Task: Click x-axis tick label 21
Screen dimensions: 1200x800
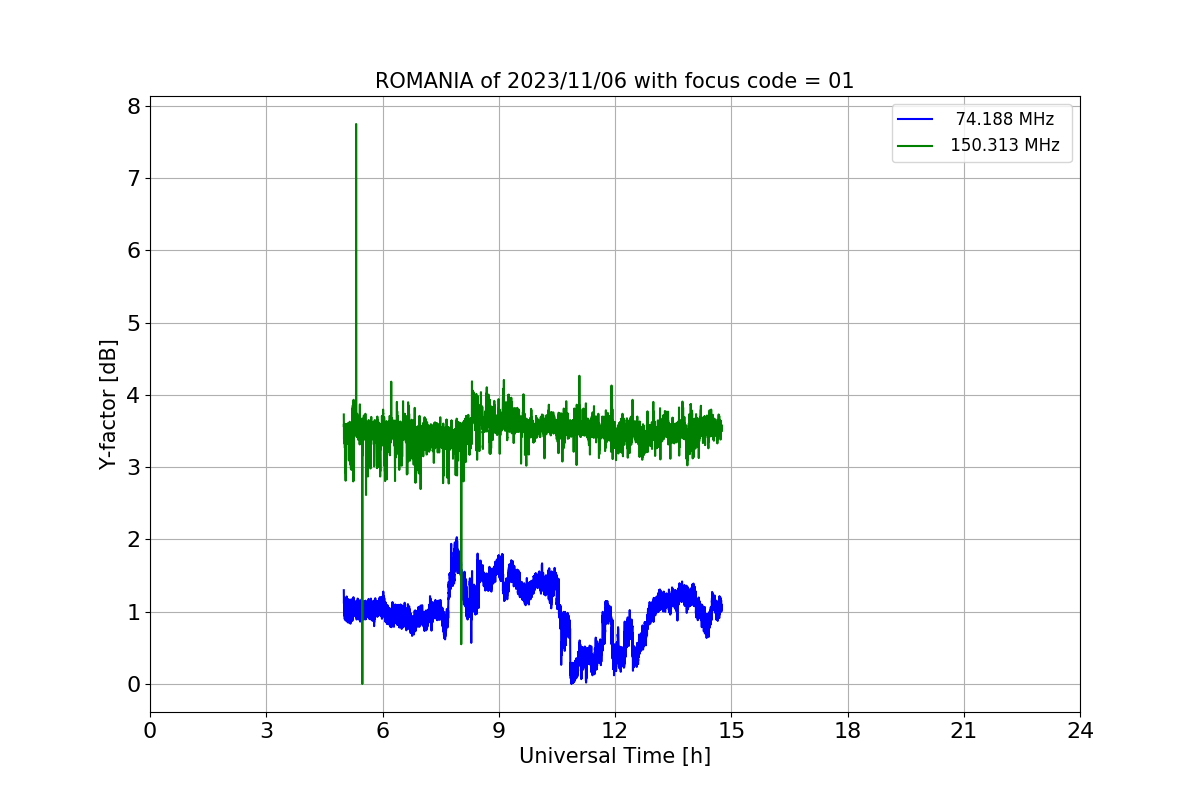Action: [964, 731]
